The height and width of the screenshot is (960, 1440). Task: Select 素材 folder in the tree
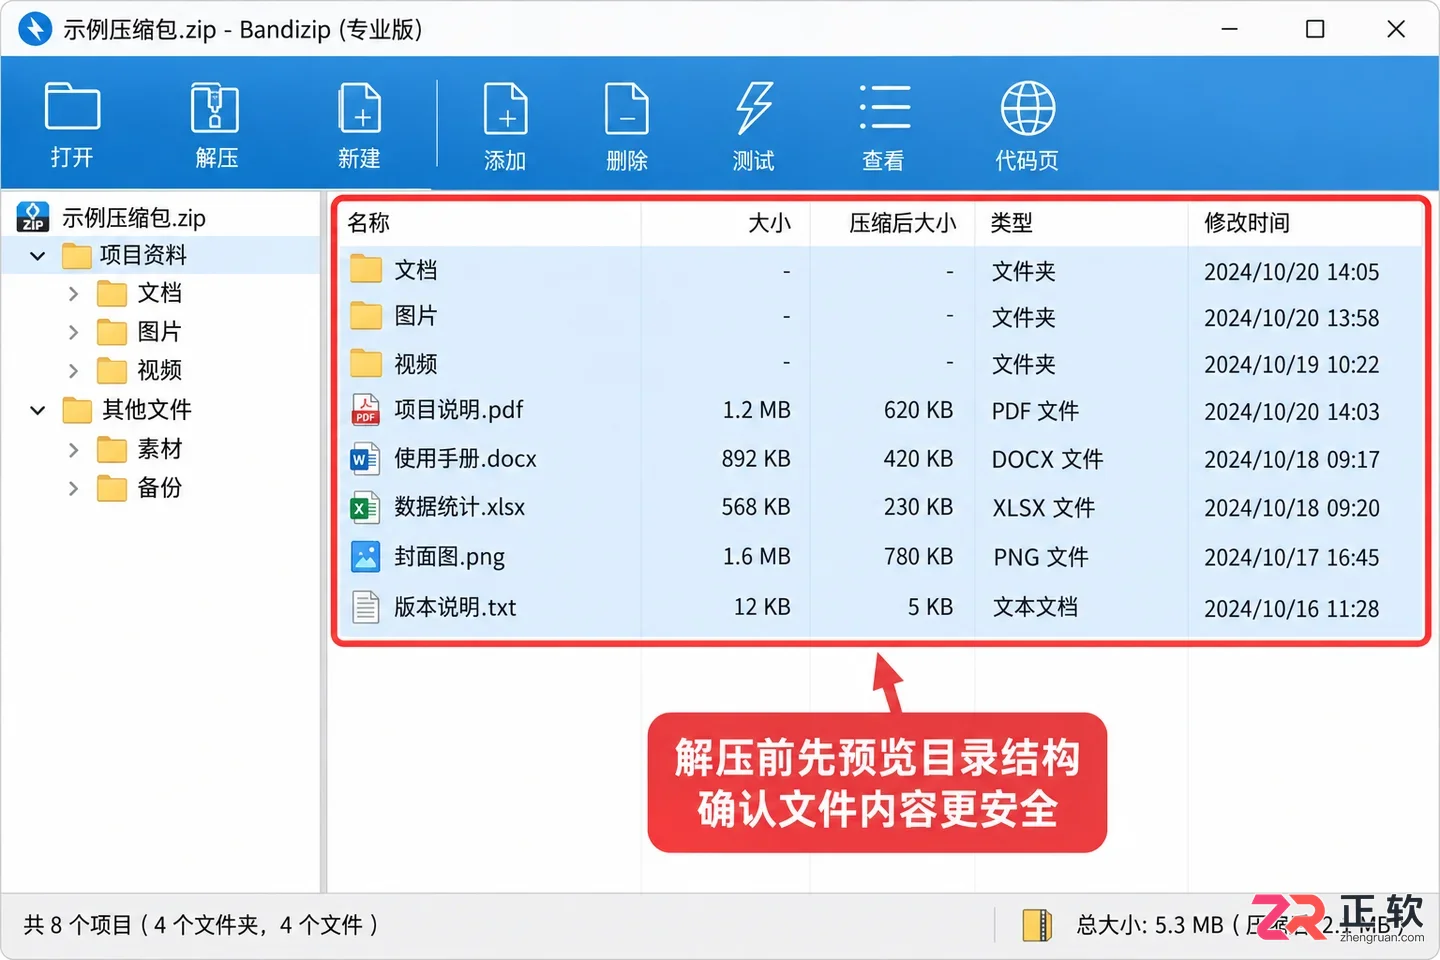point(160,449)
